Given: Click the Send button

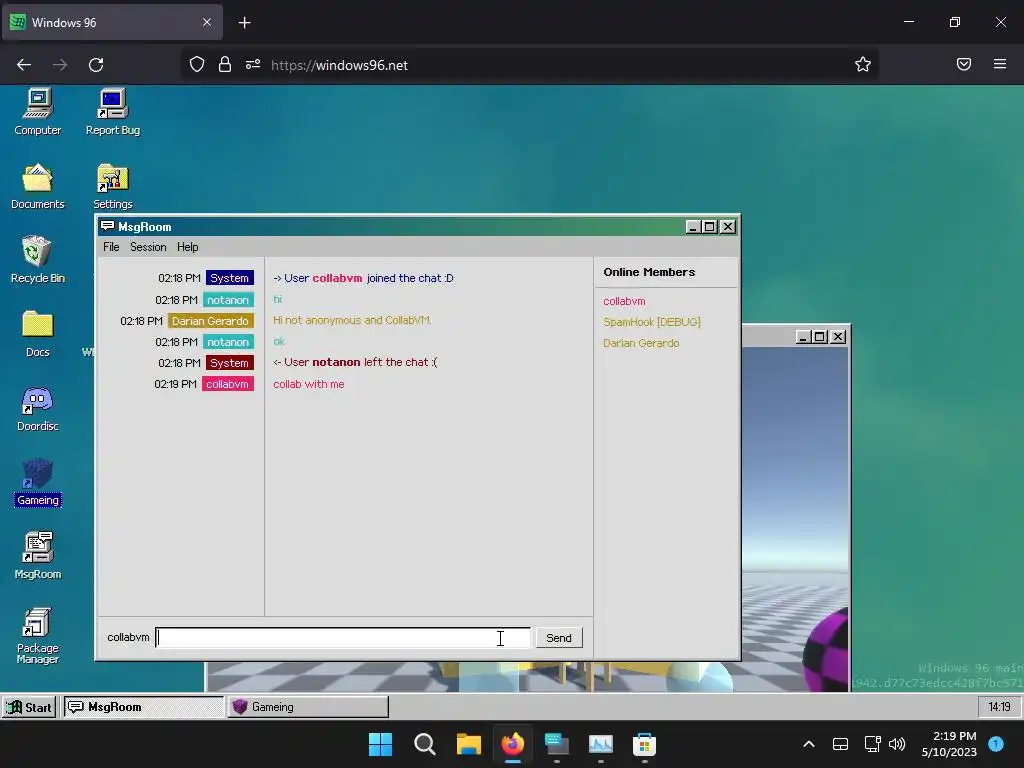Looking at the screenshot, I should [559, 638].
